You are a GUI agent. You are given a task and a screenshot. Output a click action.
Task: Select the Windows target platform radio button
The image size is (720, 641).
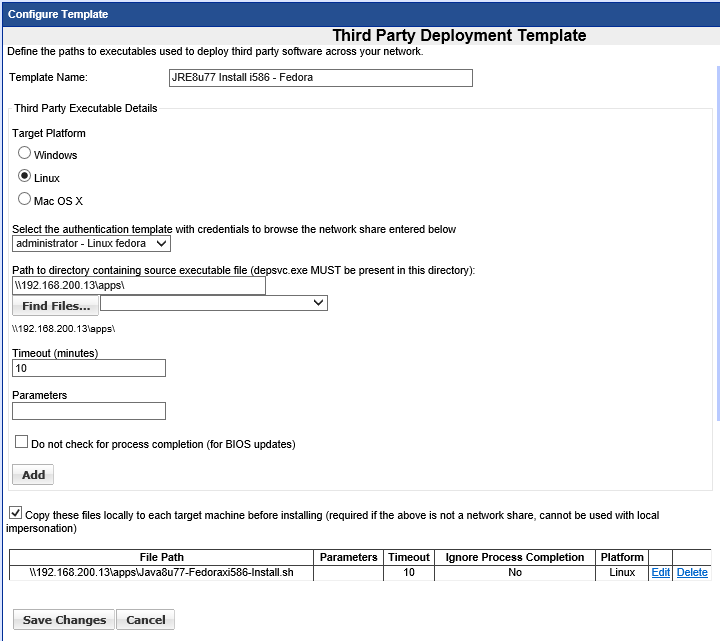point(25,154)
